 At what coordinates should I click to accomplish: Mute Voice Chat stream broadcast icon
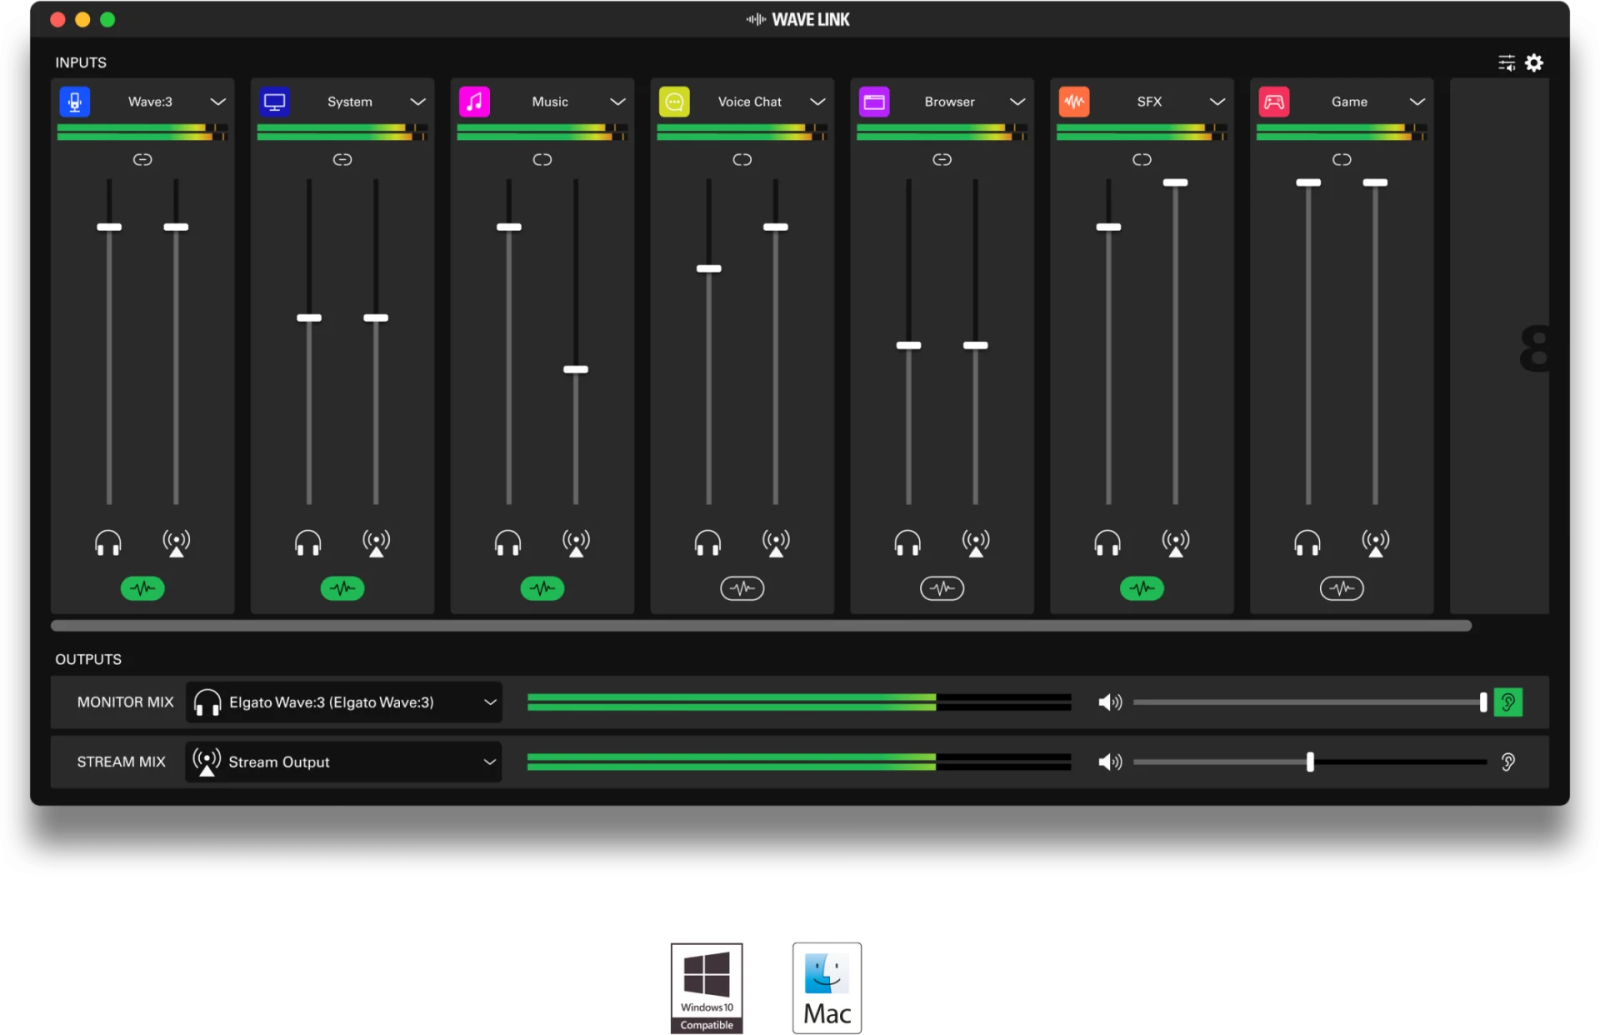click(x=776, y=543)
